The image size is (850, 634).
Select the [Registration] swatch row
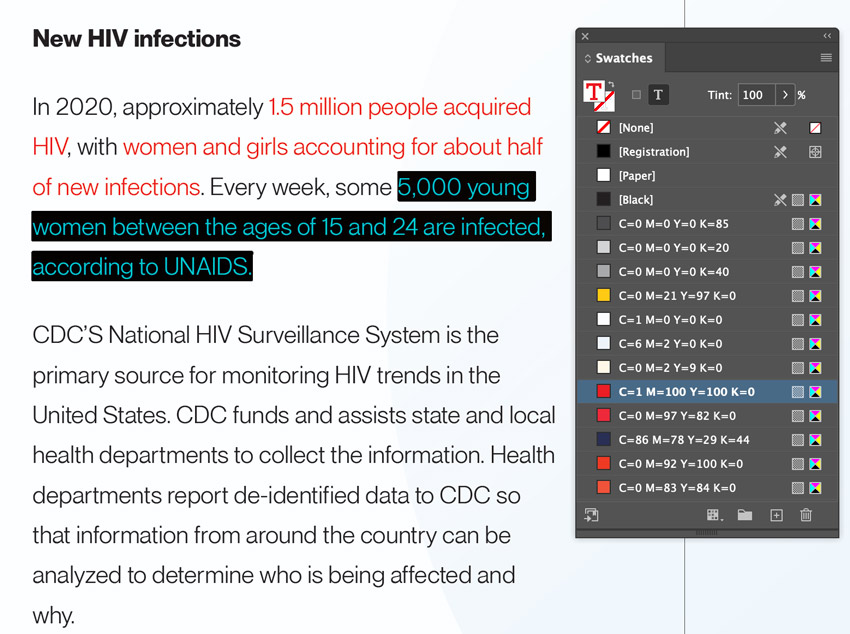point(707,152)
